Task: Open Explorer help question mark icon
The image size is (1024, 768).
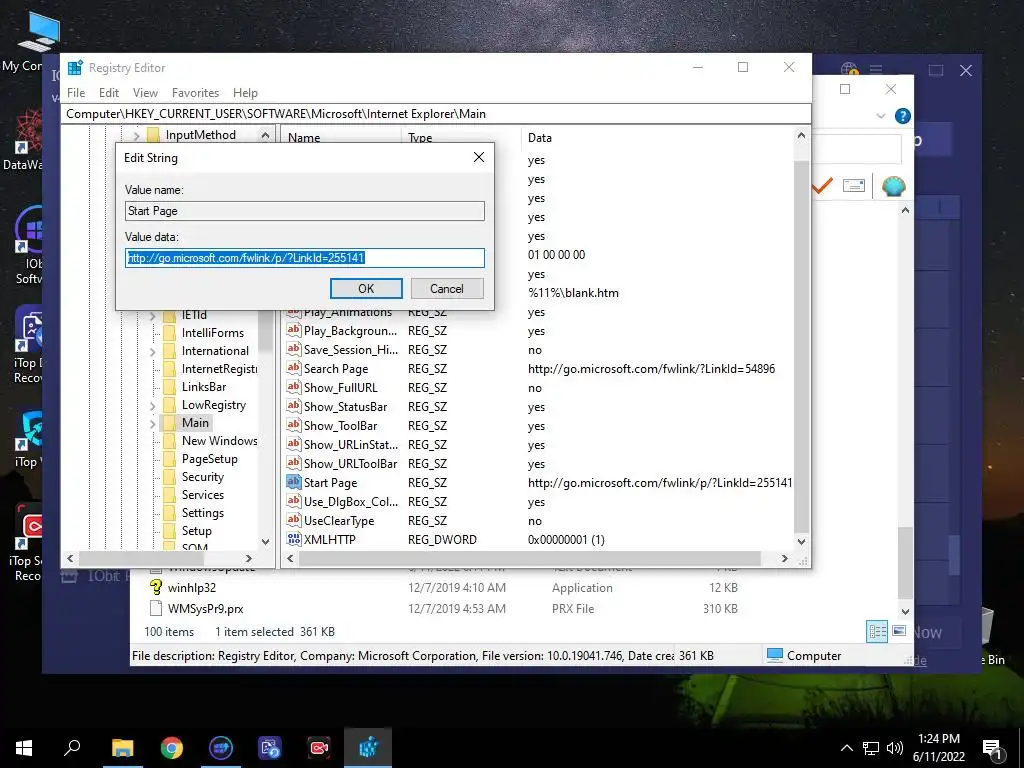Action: coord(903,116)
